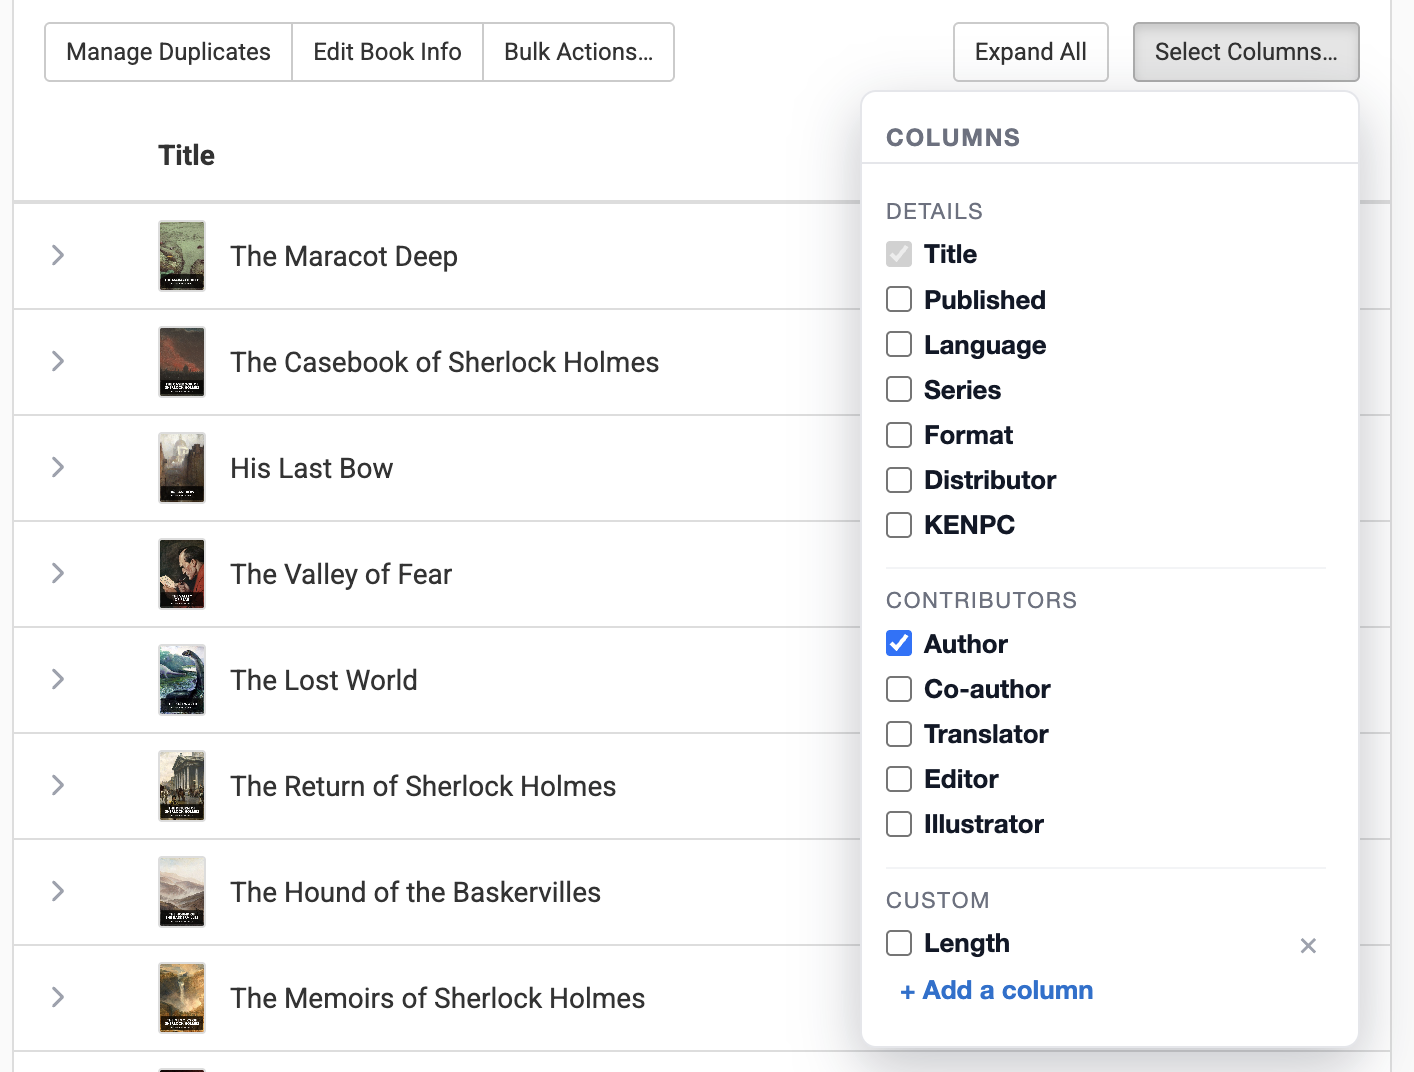Close the Select Columns dropdown
1414x1072 pixels.
[x=1245, y=52]
